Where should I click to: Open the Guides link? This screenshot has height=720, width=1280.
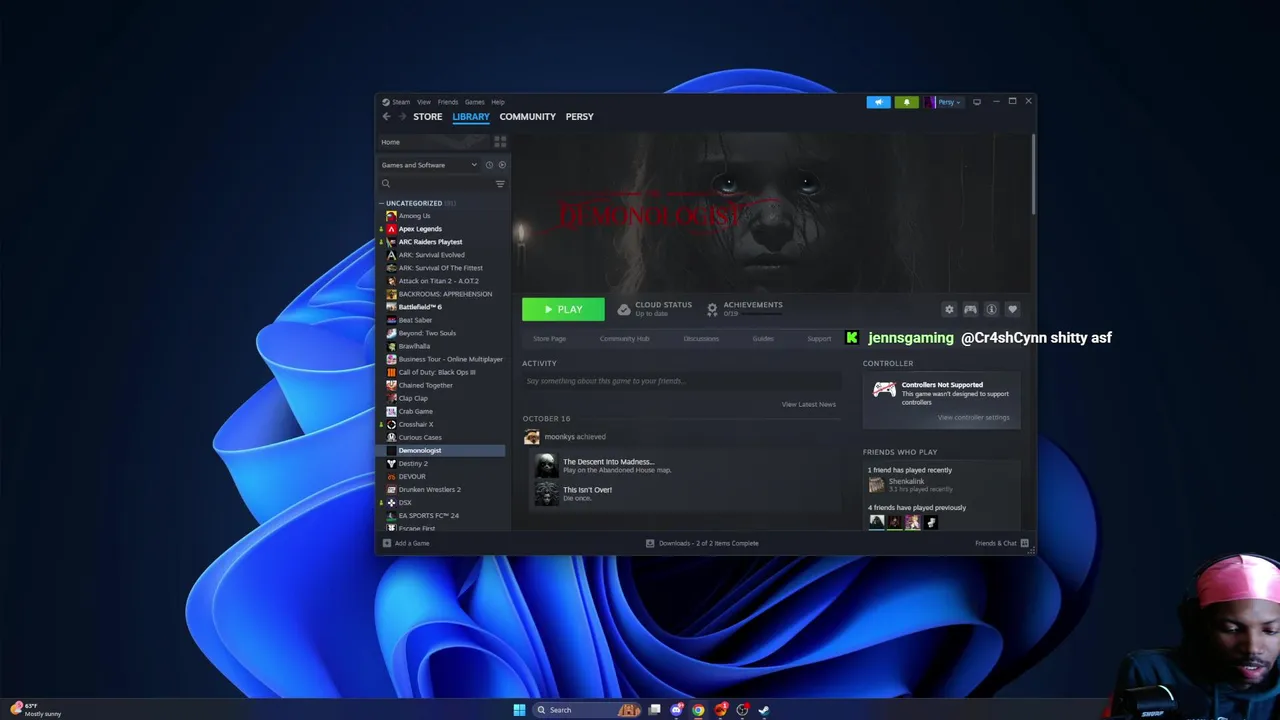tap(763, 339)
